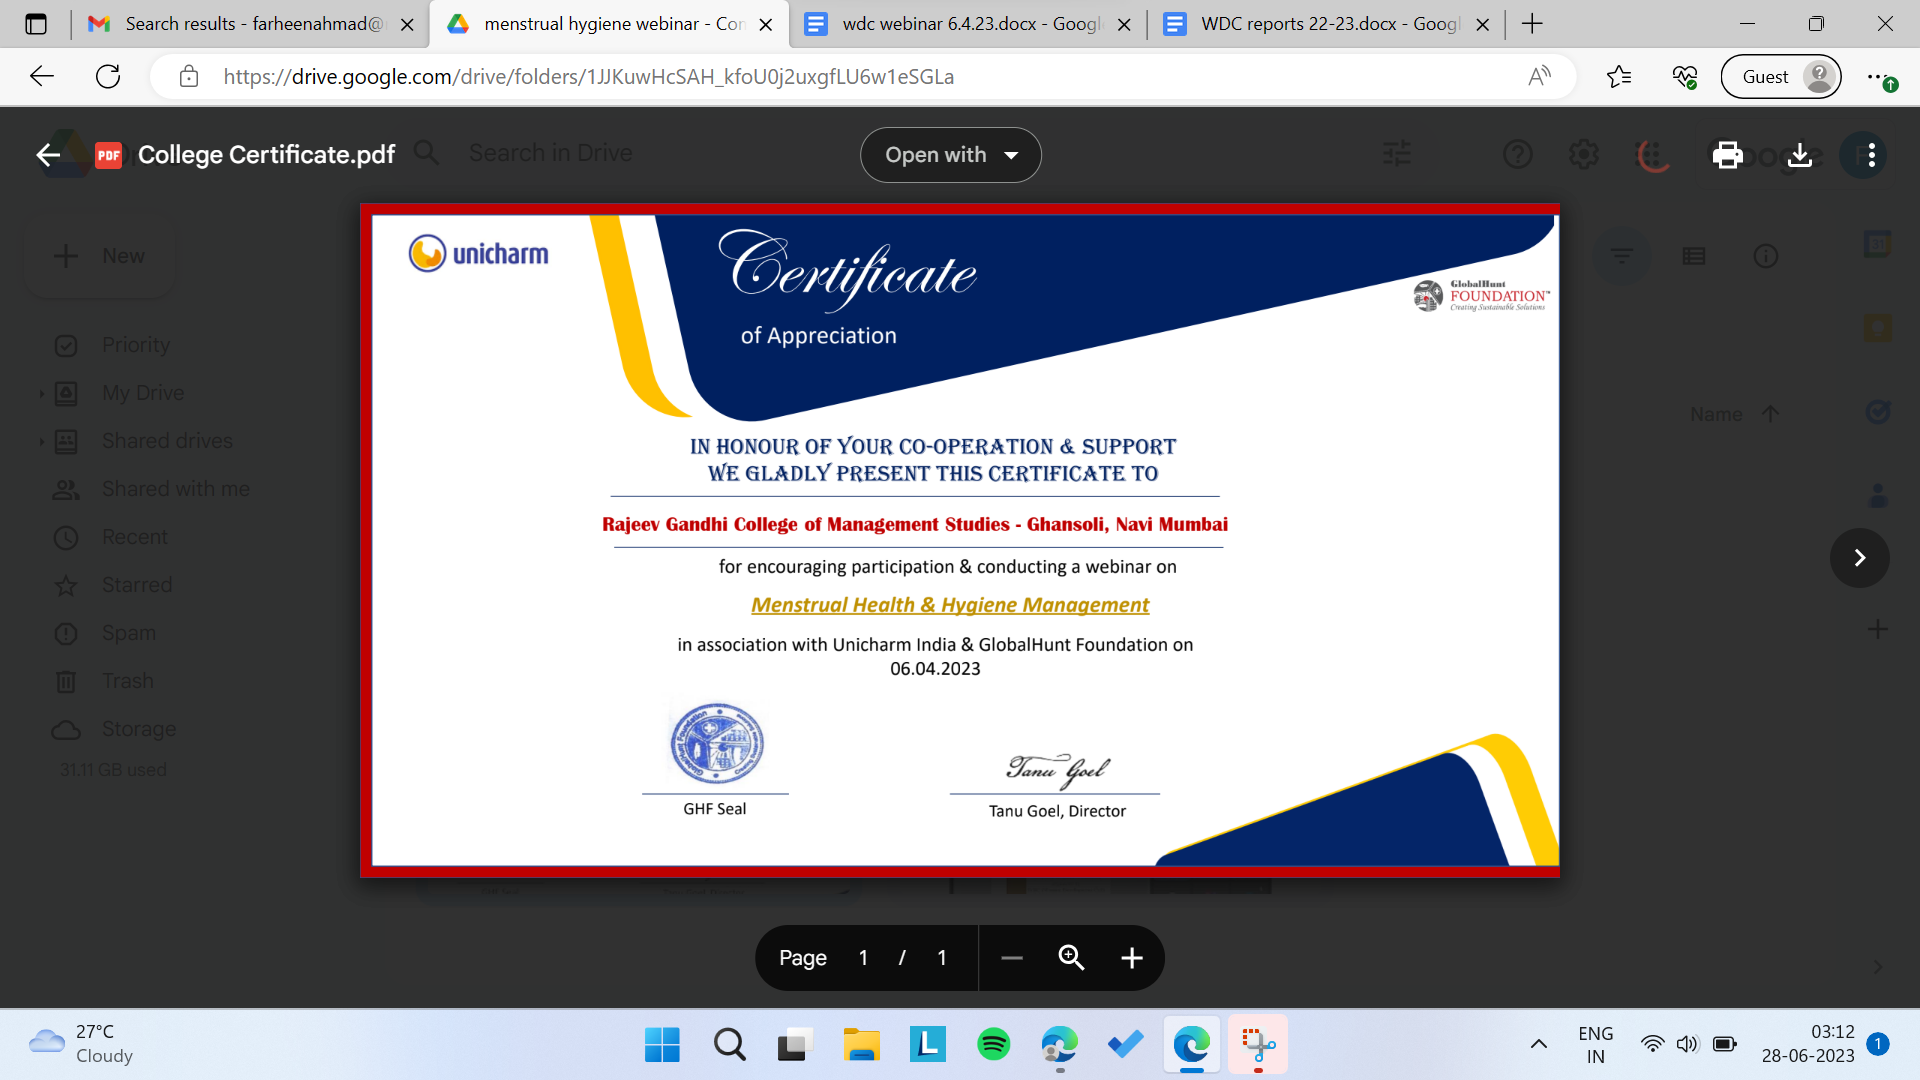1920x1080 pixels.
Task: Download the College Certificate PDF
Action: click(1799, 155)
